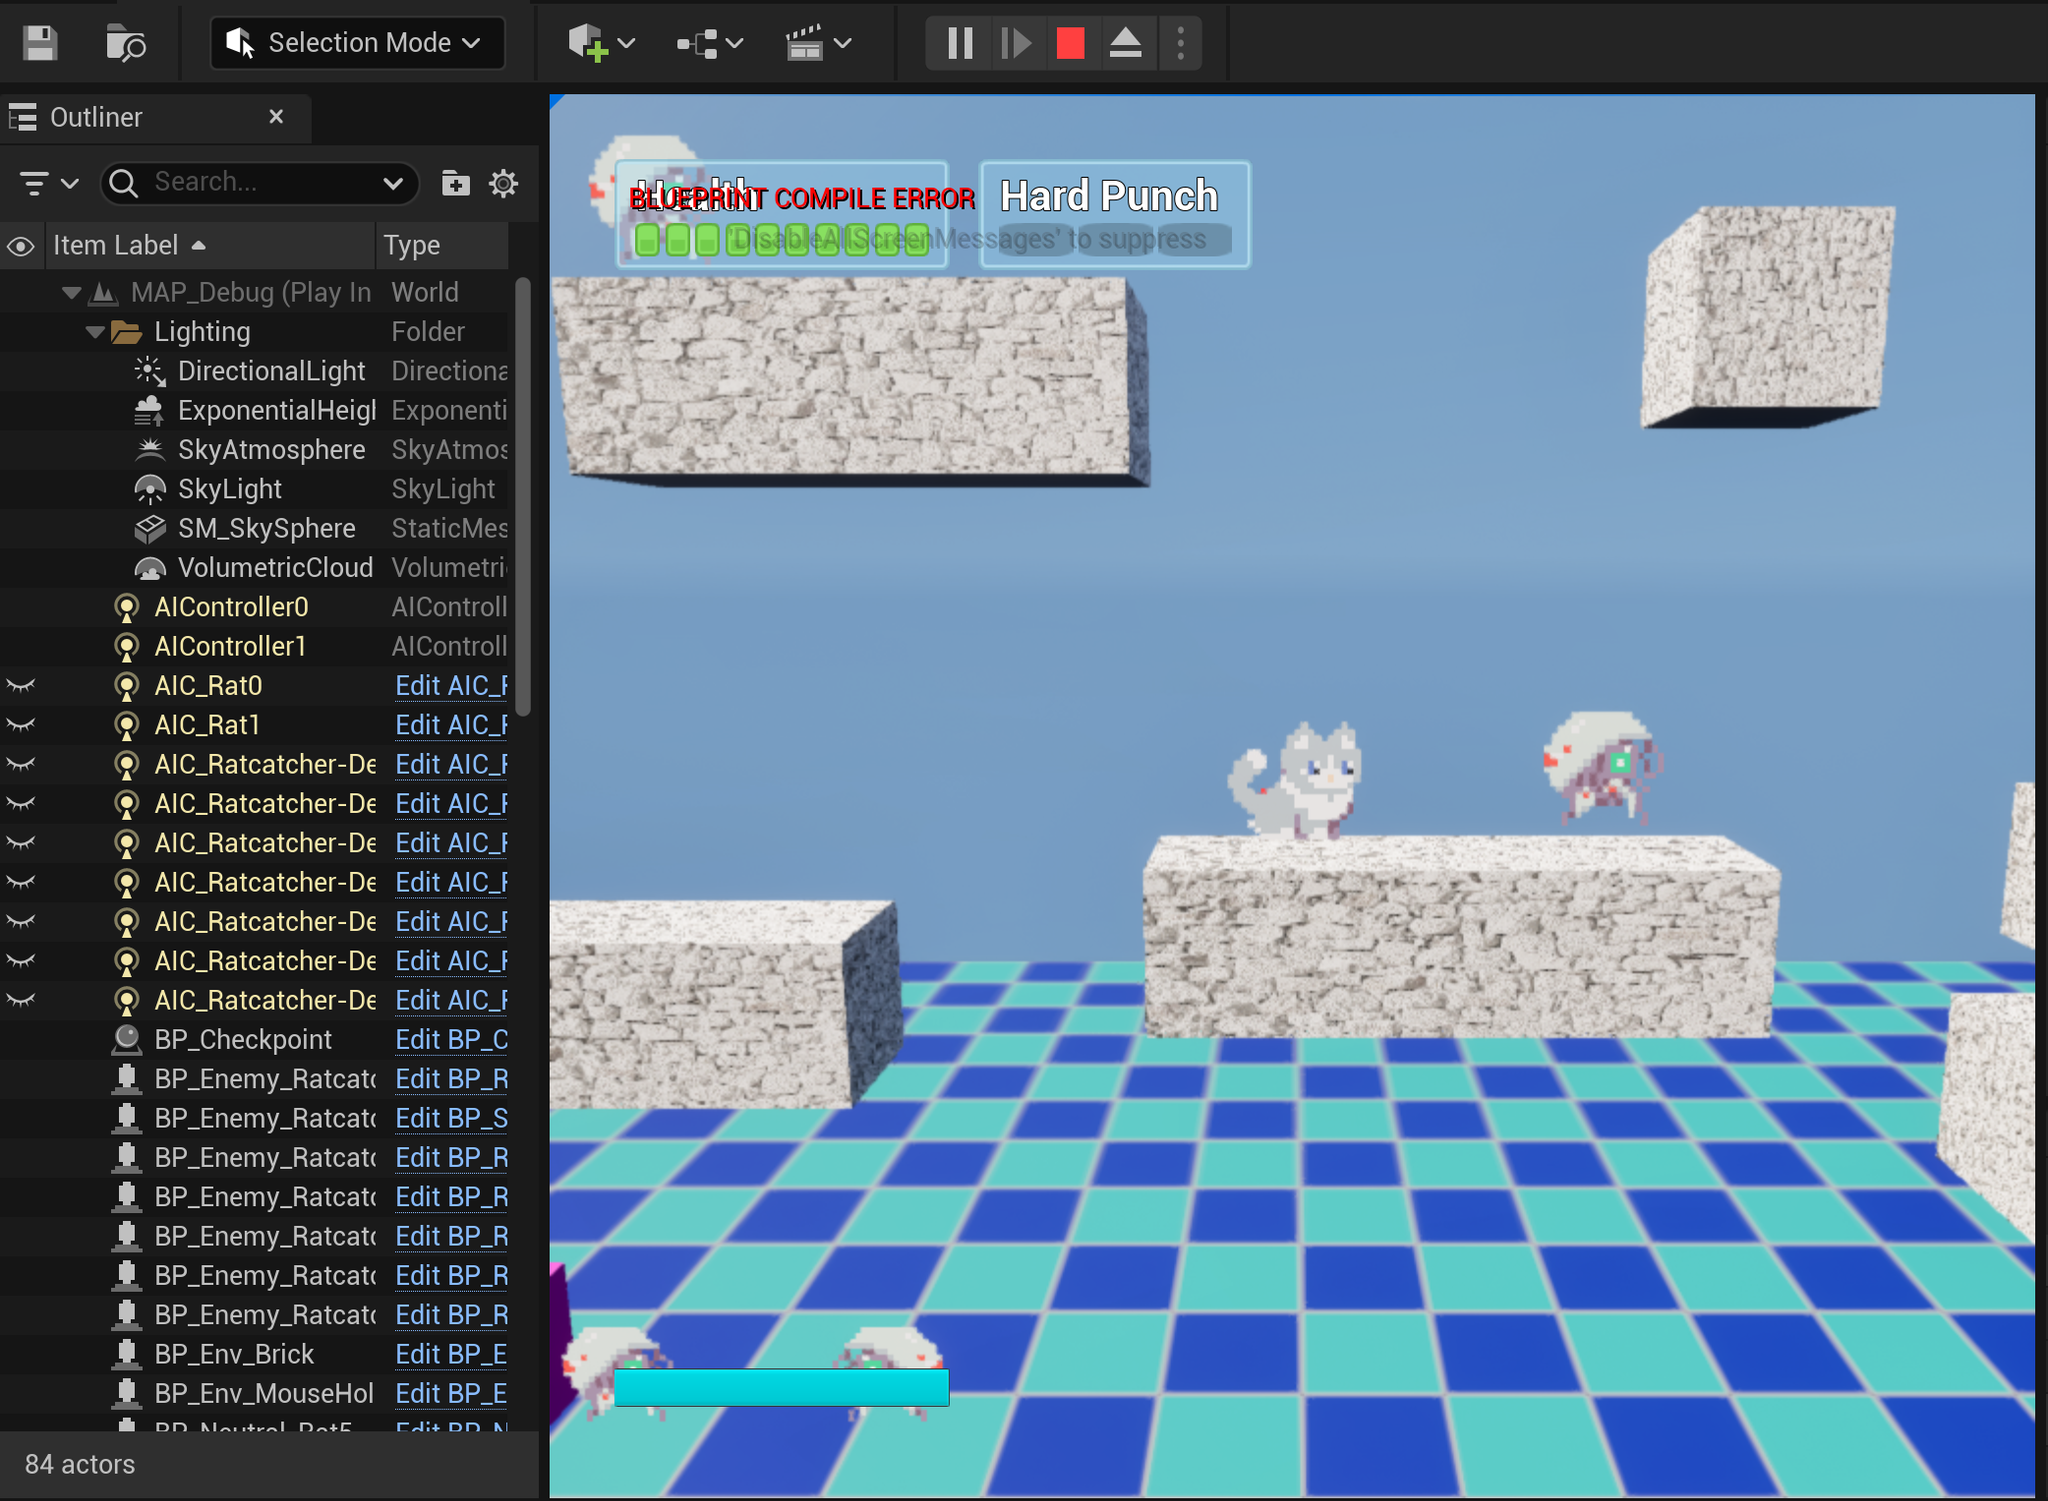Select the DirectionalLight actor

pos(271,371)
